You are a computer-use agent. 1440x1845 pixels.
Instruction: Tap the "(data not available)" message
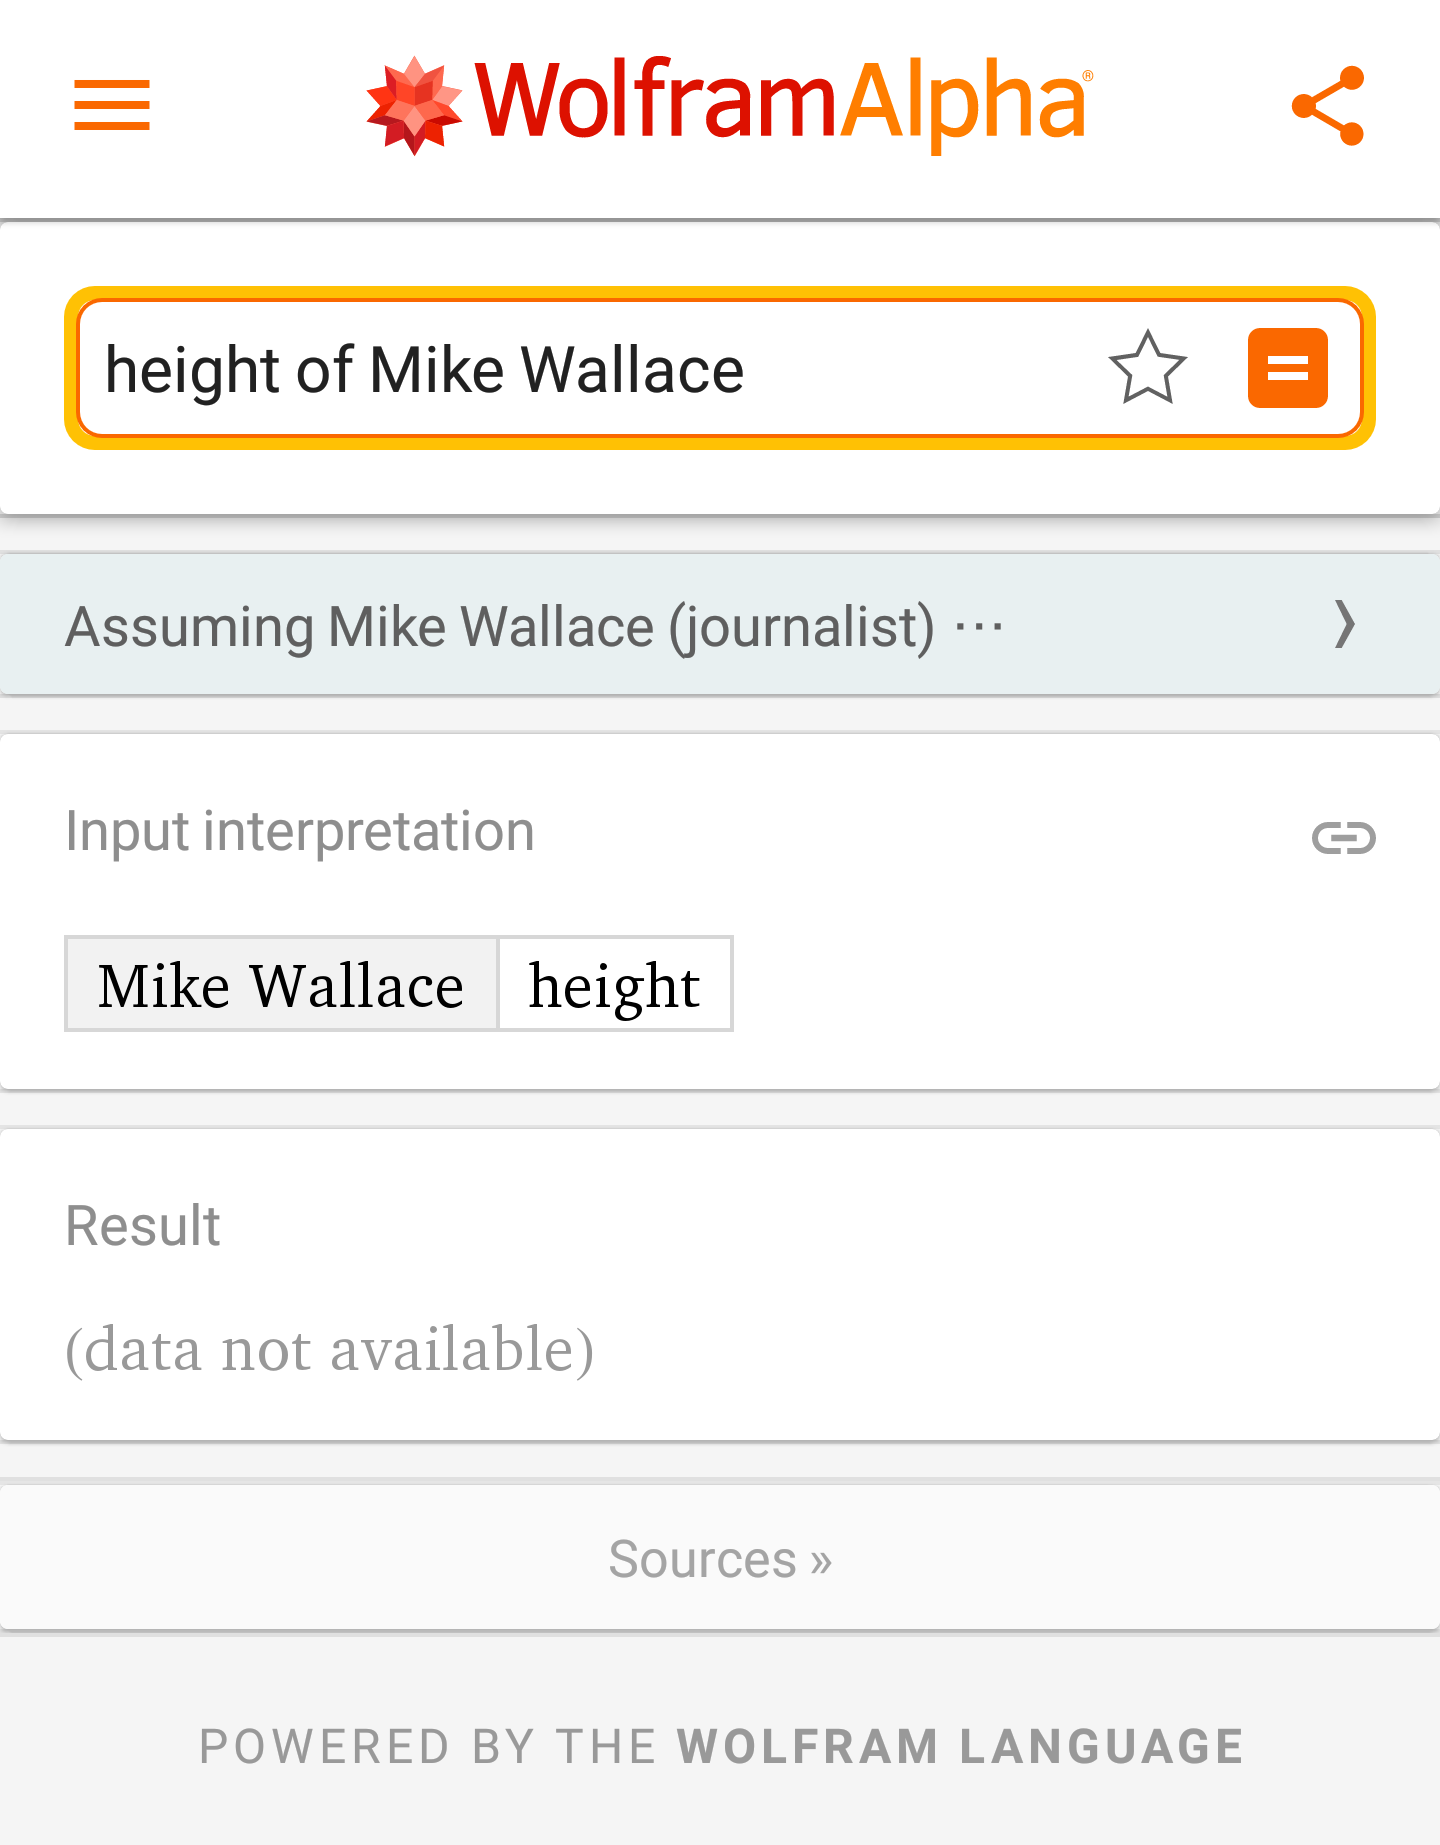(x=330, y=1350)
